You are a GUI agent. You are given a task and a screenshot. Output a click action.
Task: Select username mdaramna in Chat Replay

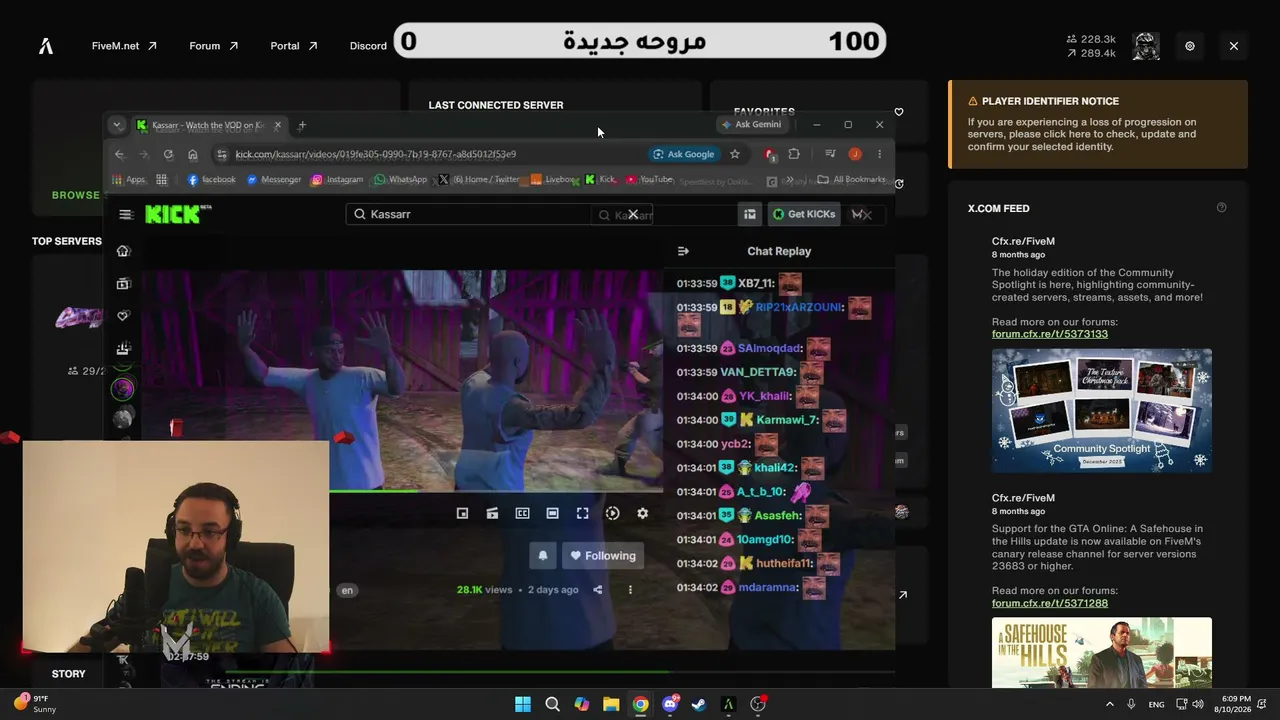point(768,588)
